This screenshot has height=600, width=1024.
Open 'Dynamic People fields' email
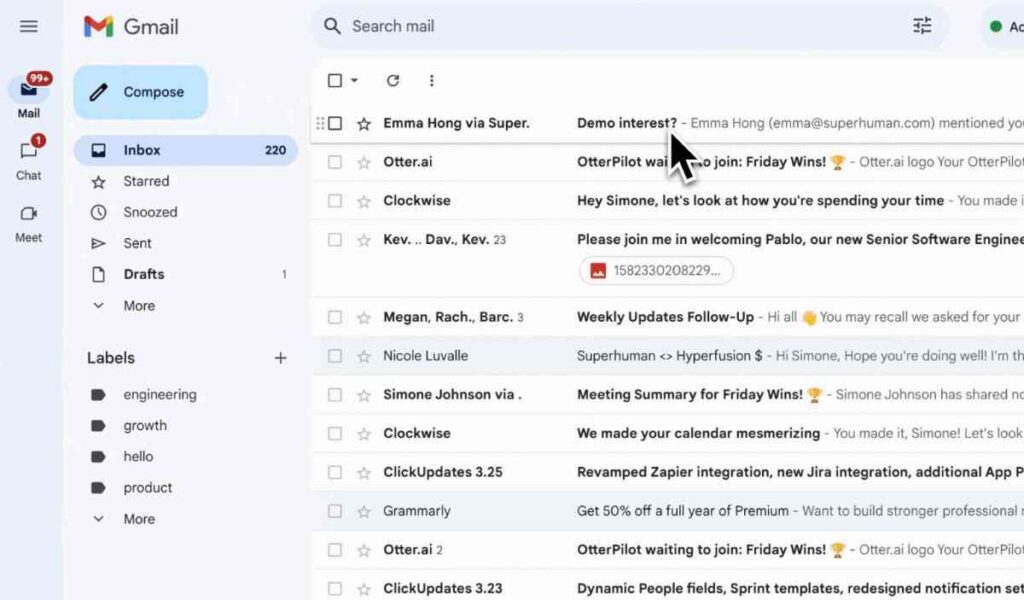800,588
